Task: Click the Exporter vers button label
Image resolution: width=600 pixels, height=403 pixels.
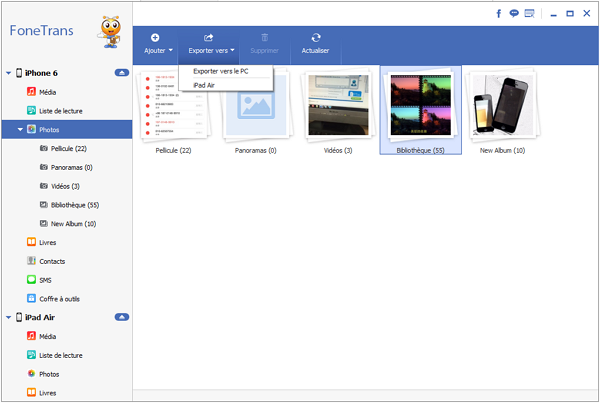Action: pyautogui.click(x=208, y=51)
